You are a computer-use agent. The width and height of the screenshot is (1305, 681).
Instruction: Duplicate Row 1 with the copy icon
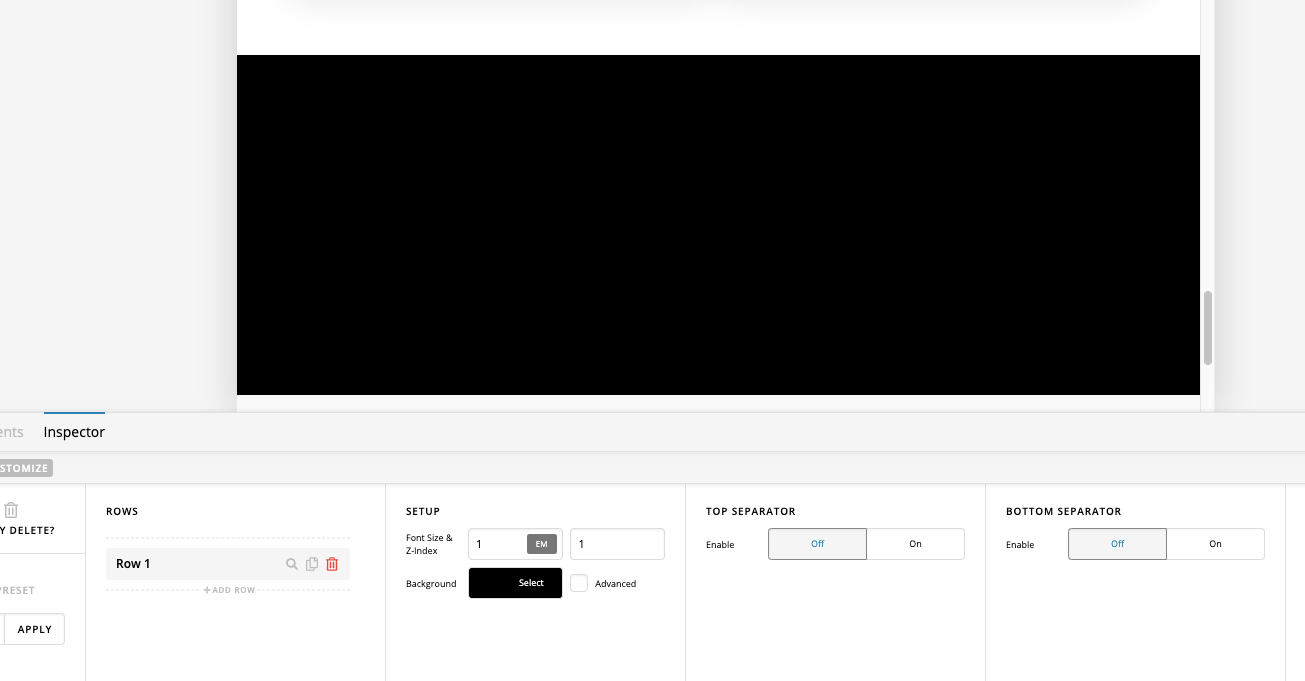click(312, 564)
